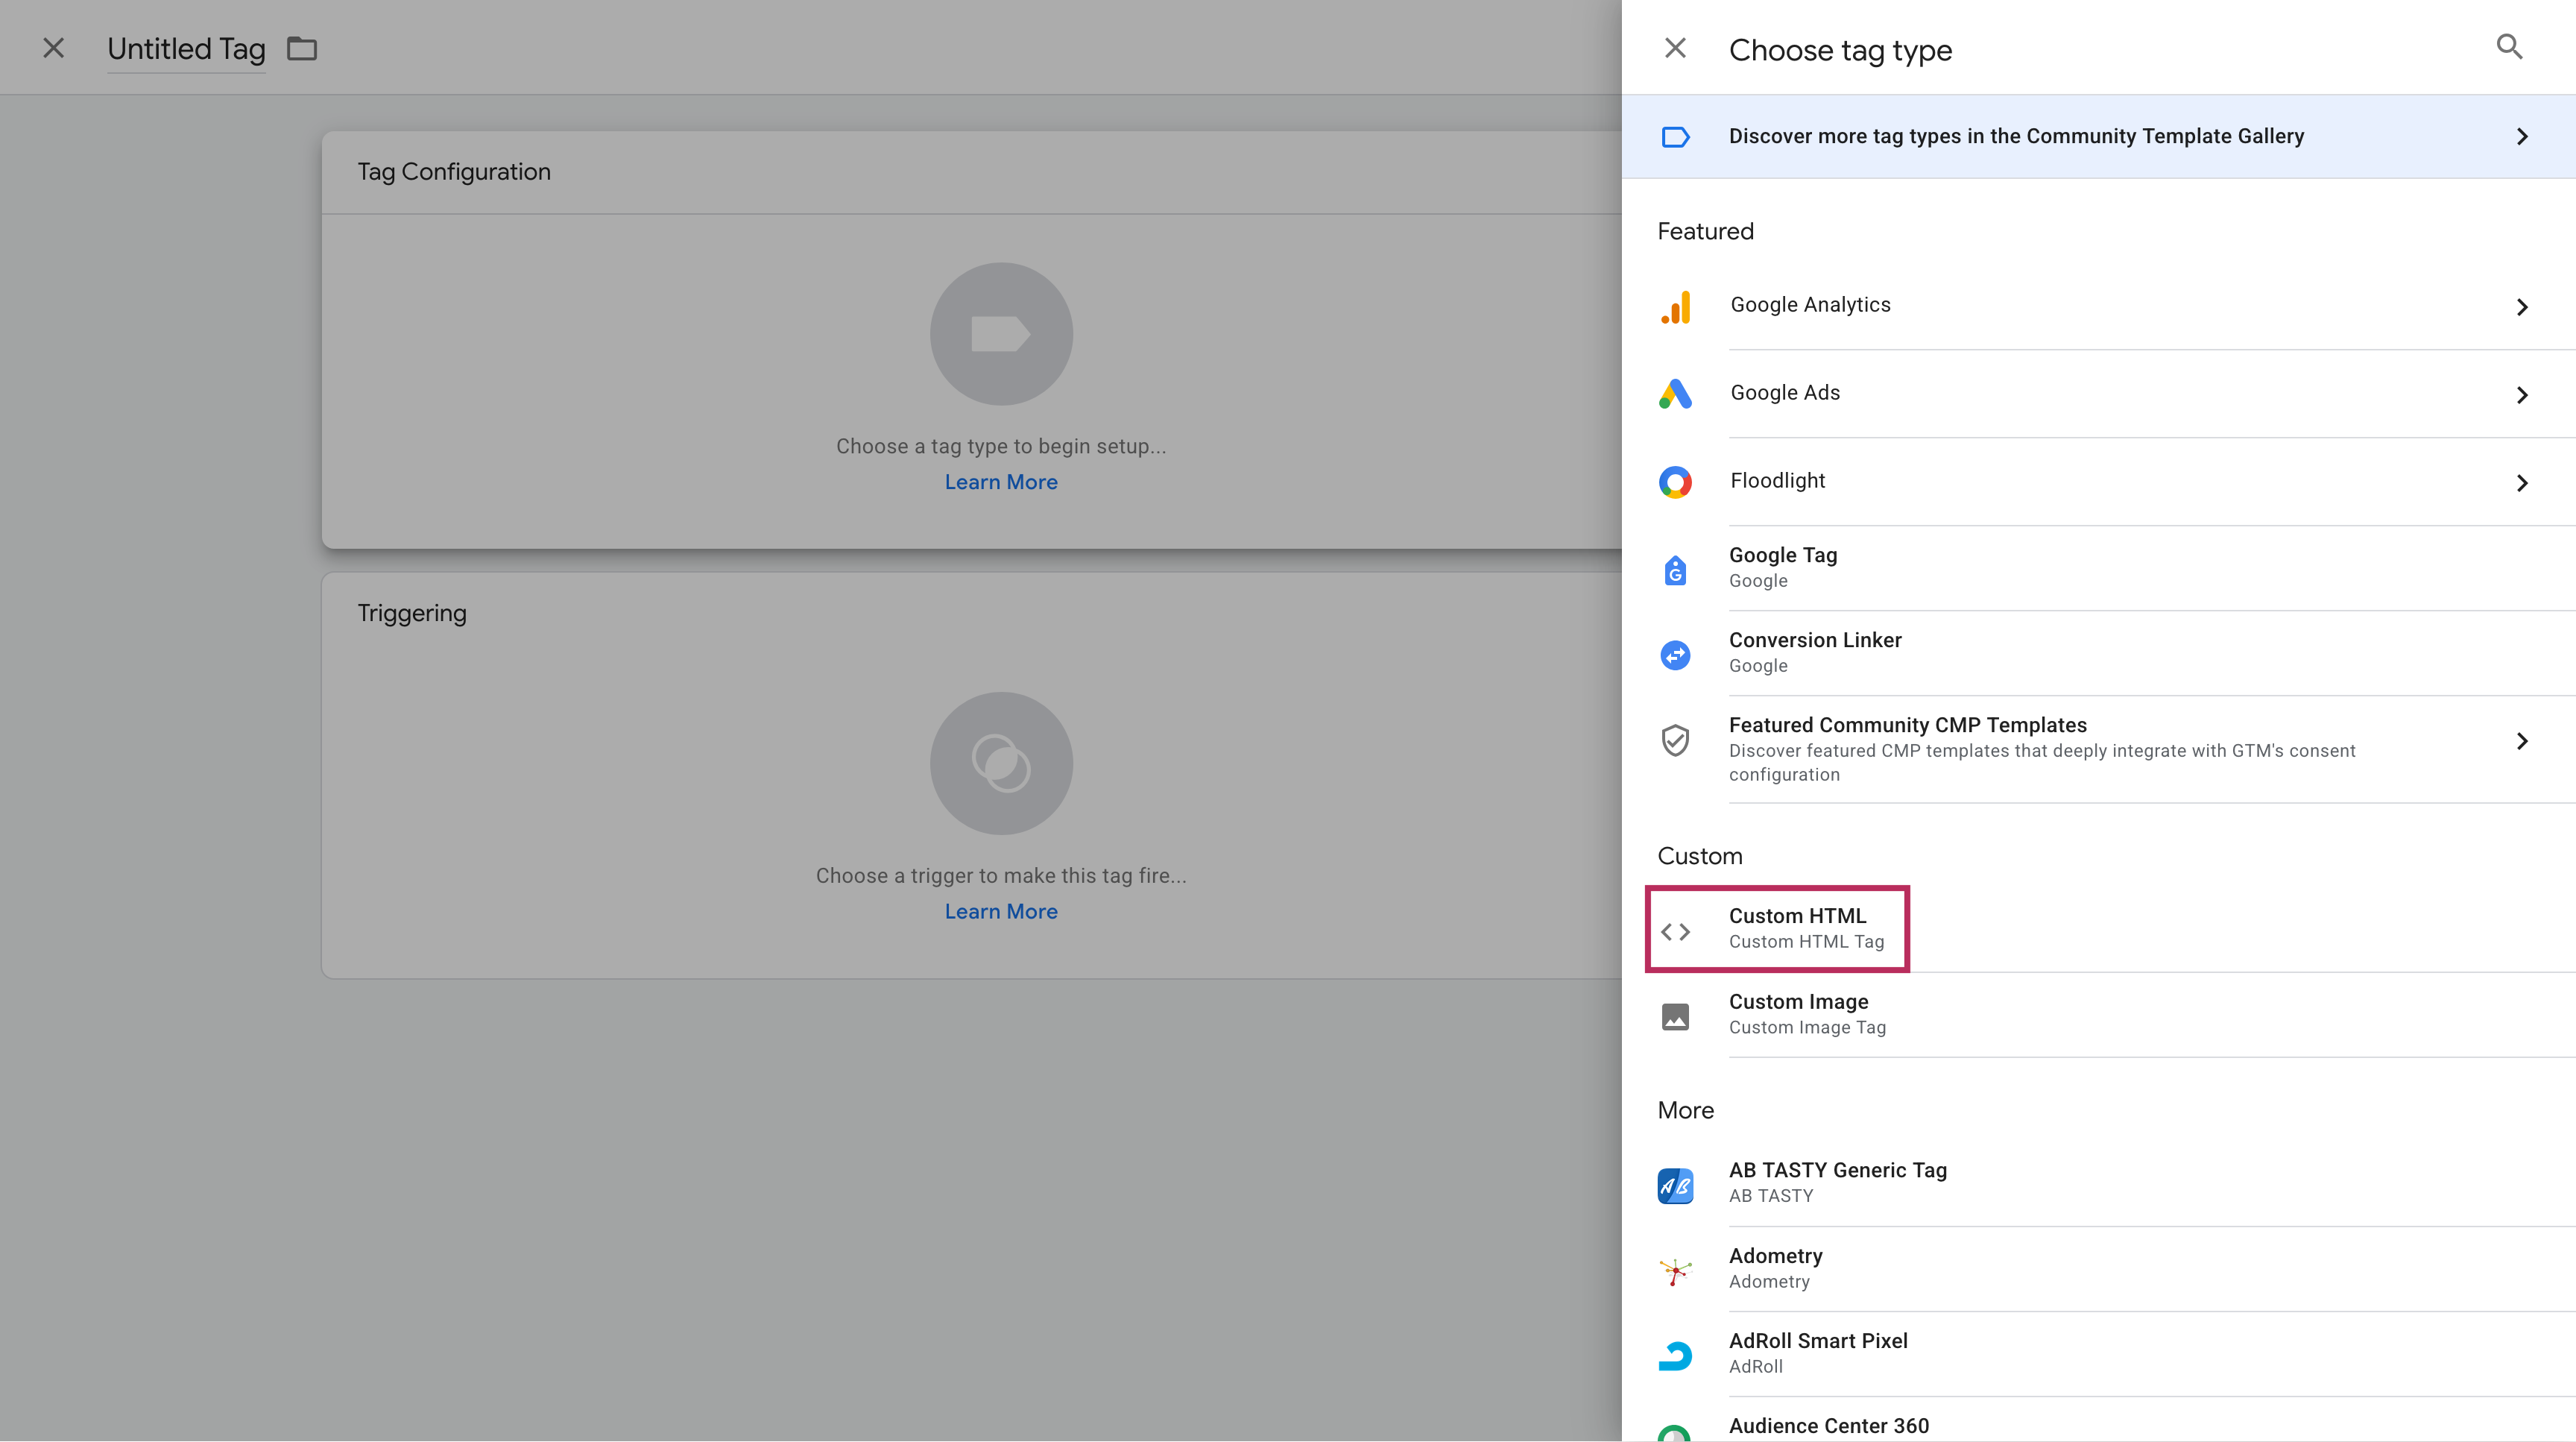This screenshot has height=1442, width=2576.
Task: Click the folder icon next to Untitled Tag
Action: coord(302,48)
